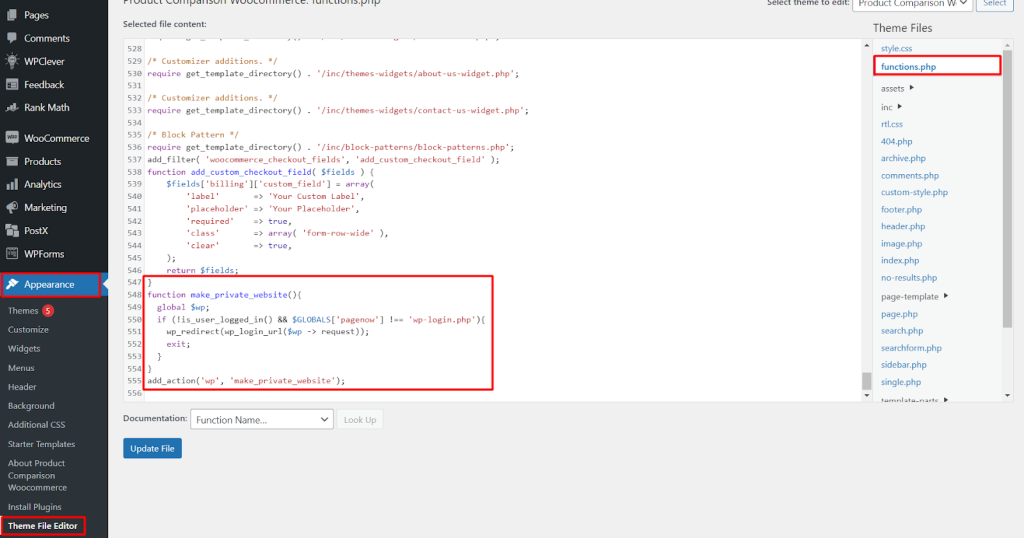Open comments.php theme file
Image resolution: width=1024 pixels, height=538 pixels.
910,175
